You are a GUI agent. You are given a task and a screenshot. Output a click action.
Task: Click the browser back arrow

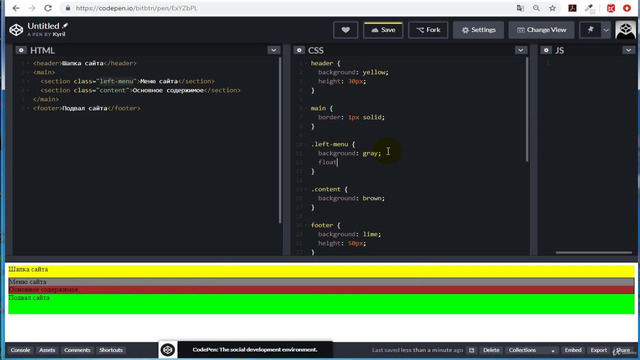(x=16, y=8)
